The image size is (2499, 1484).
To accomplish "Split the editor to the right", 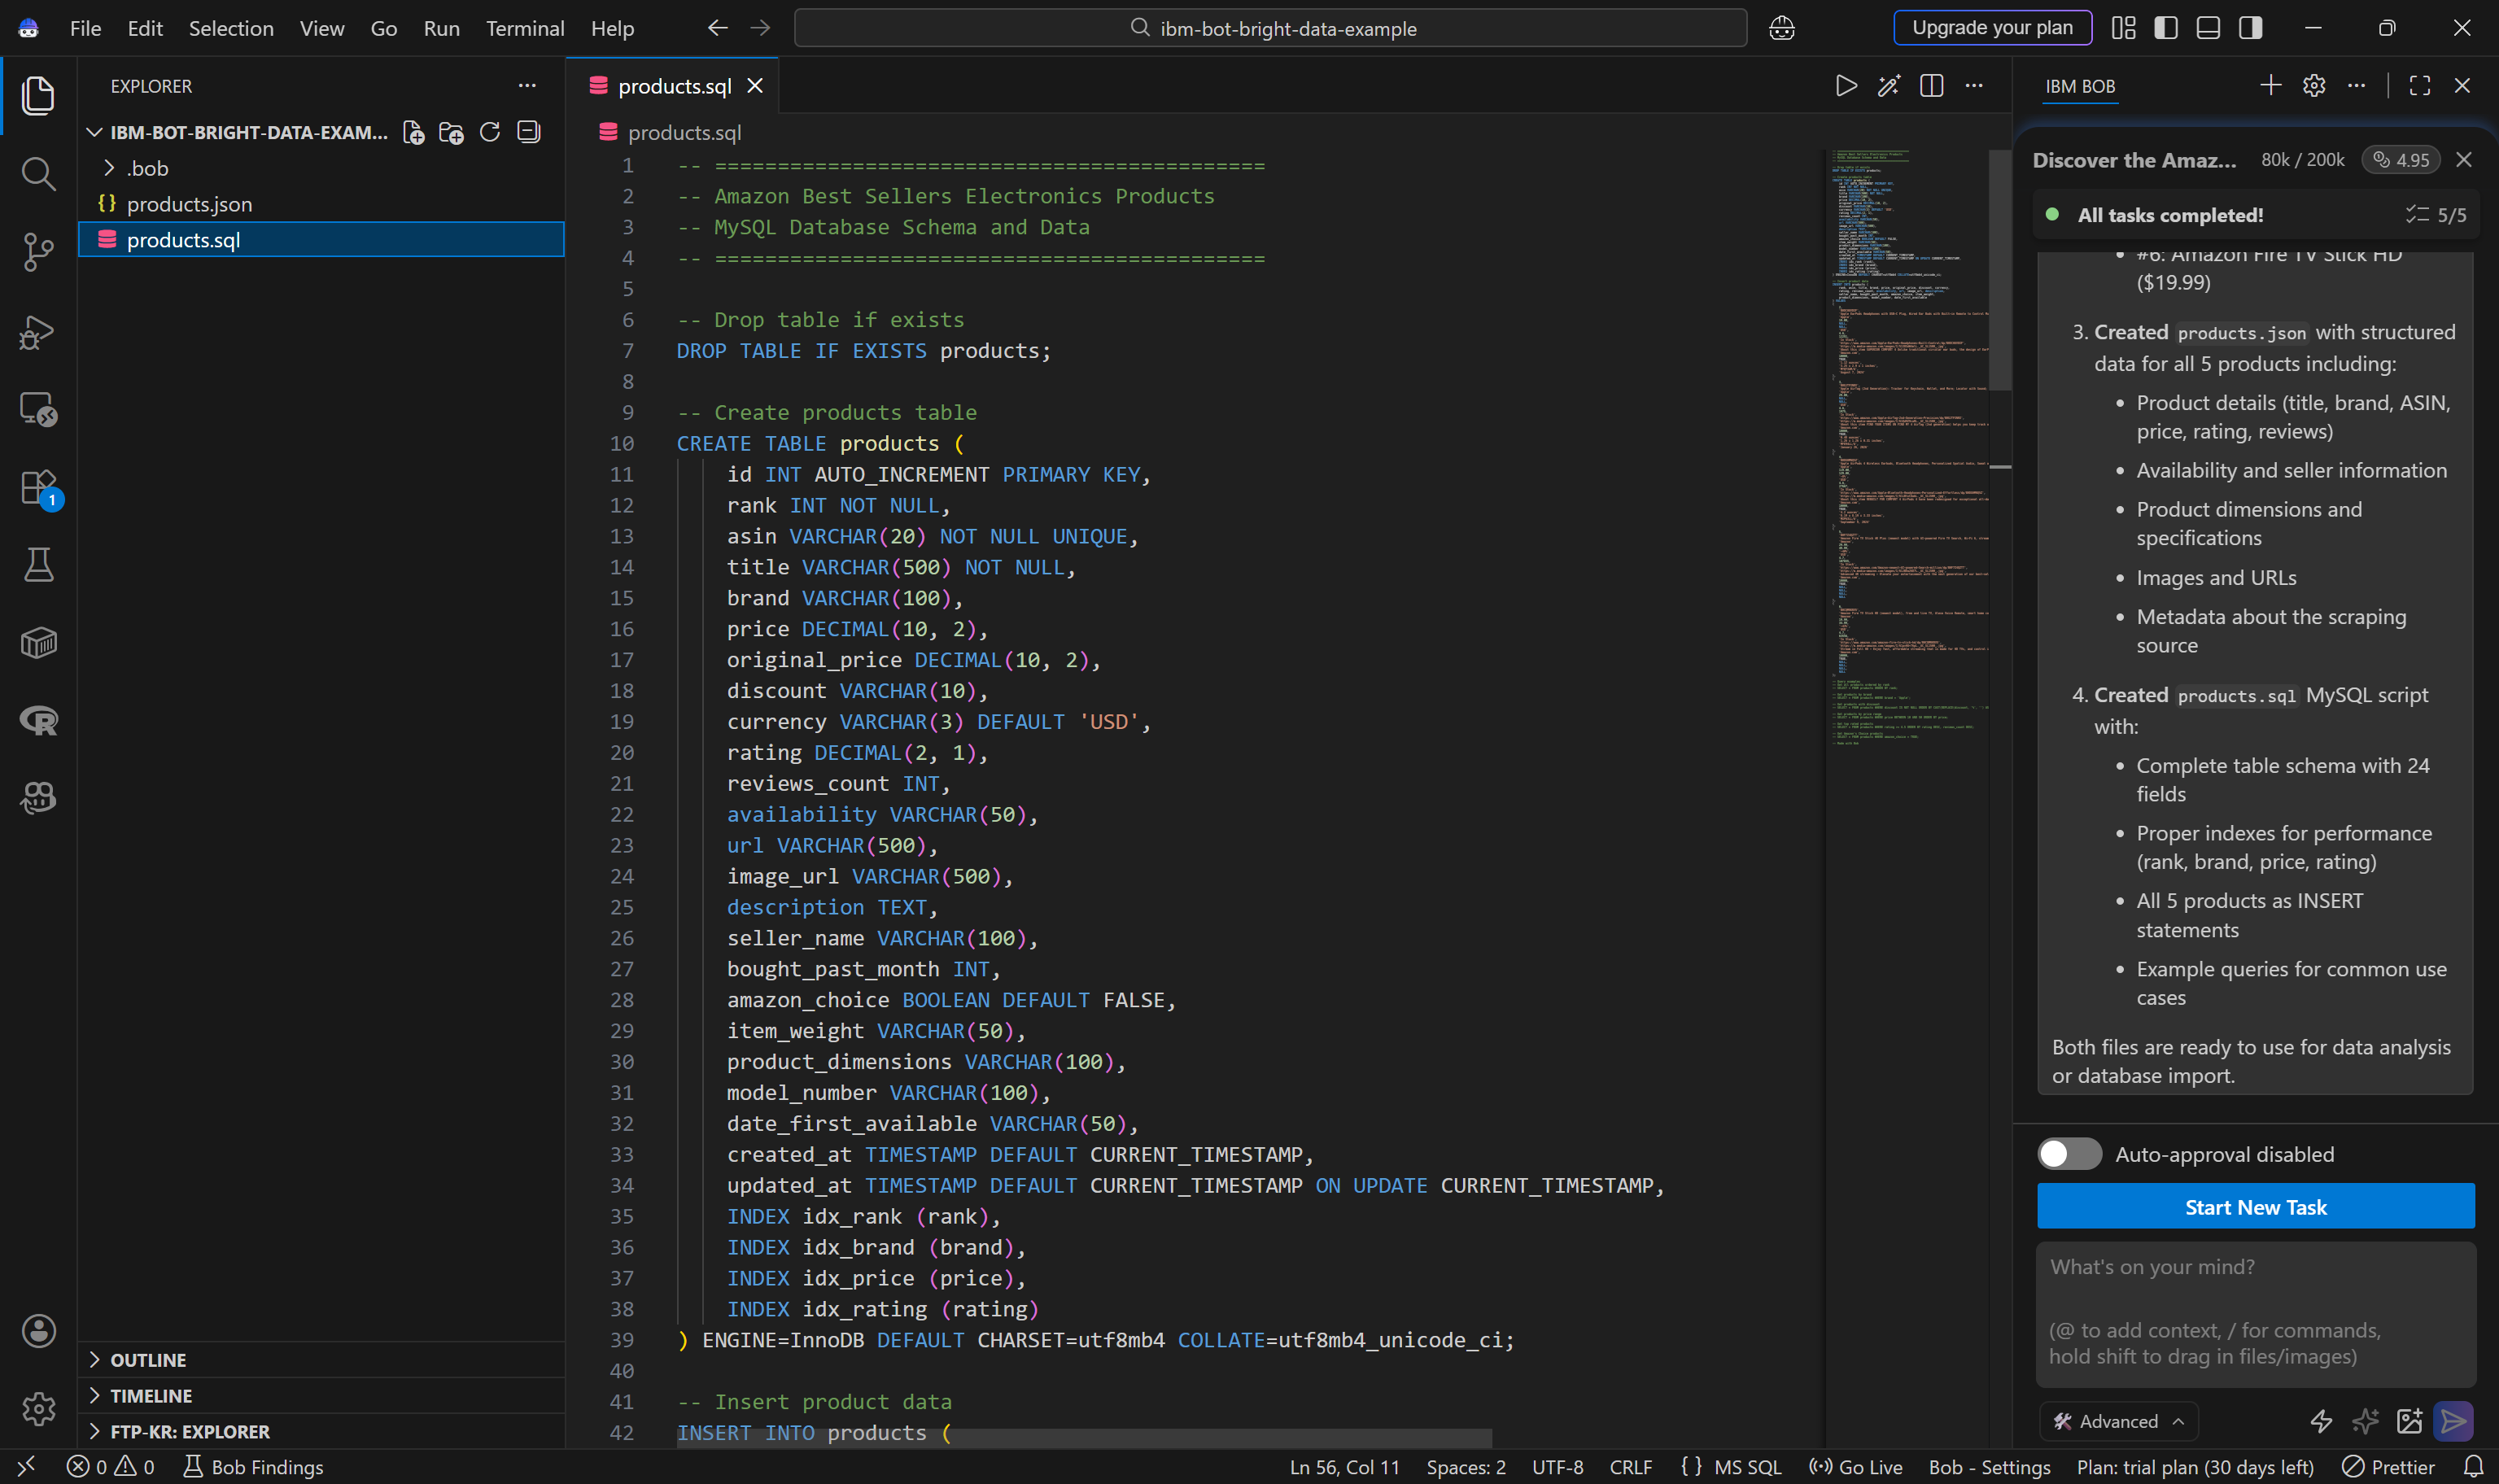I will click(x=1931, y=86).
